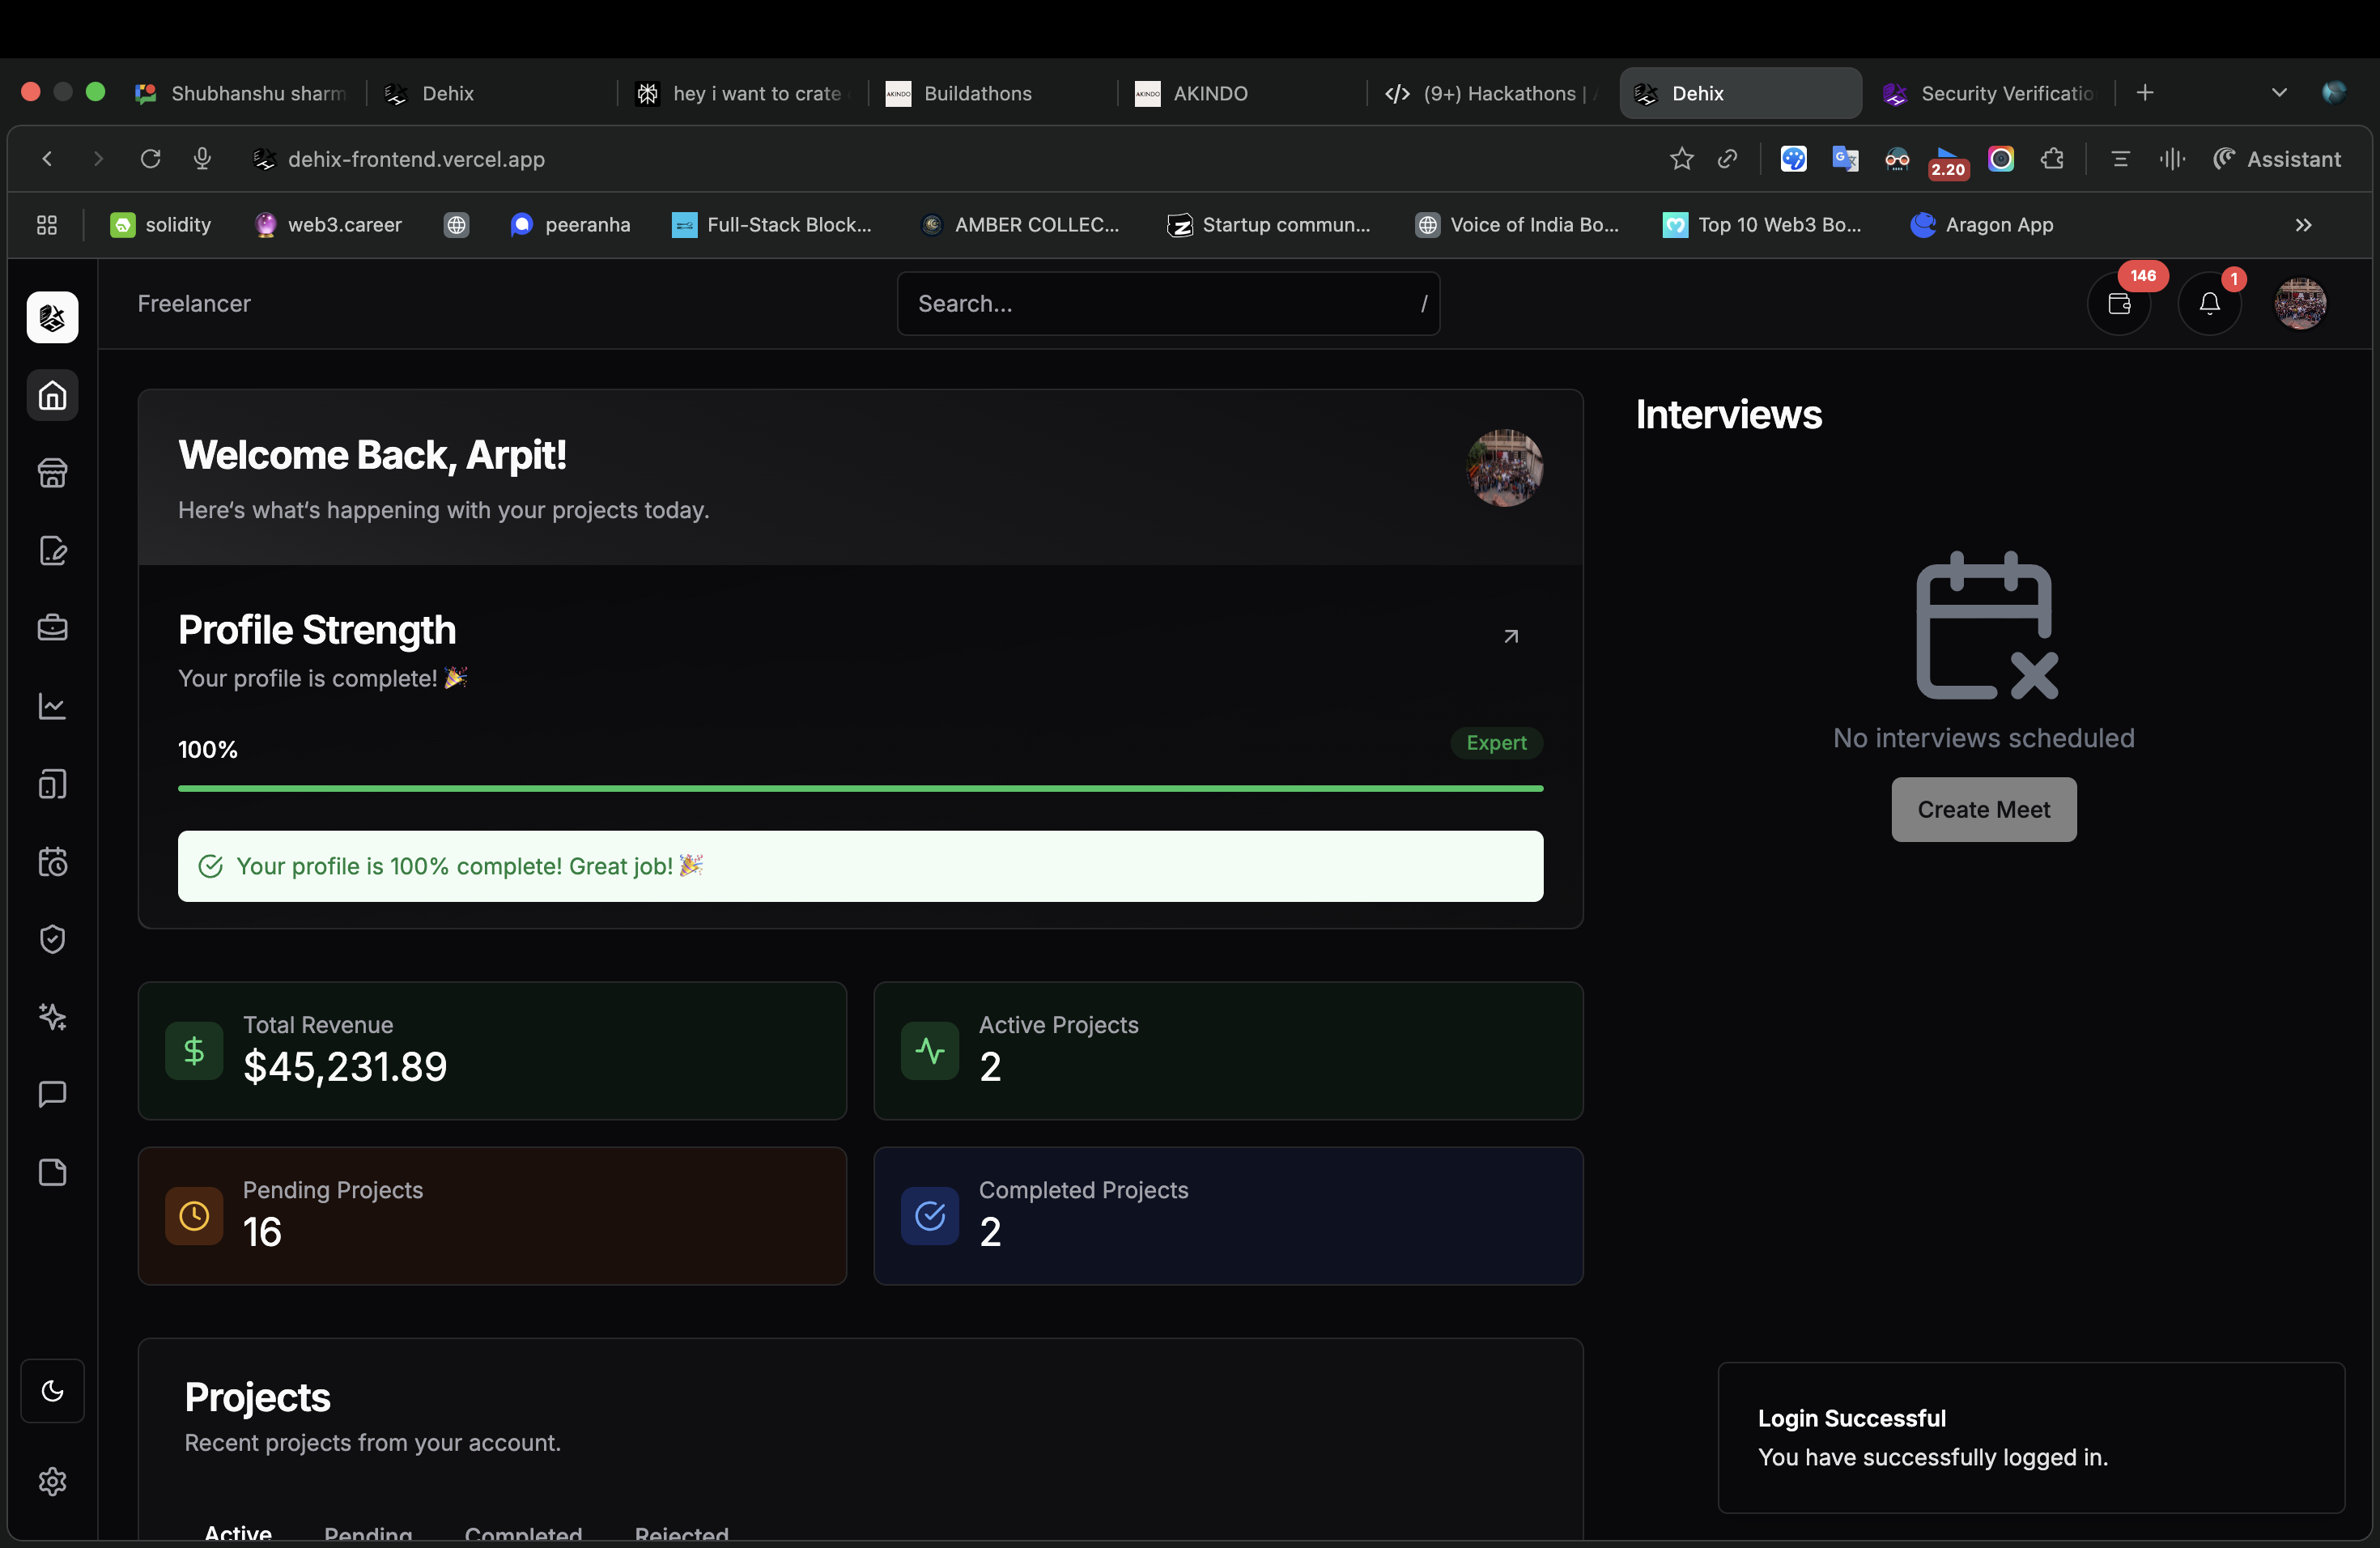The width and height of the screenshot is (2380, 1548).
Task: Switch to the Pending projects tab
Action: [368, 1533]
